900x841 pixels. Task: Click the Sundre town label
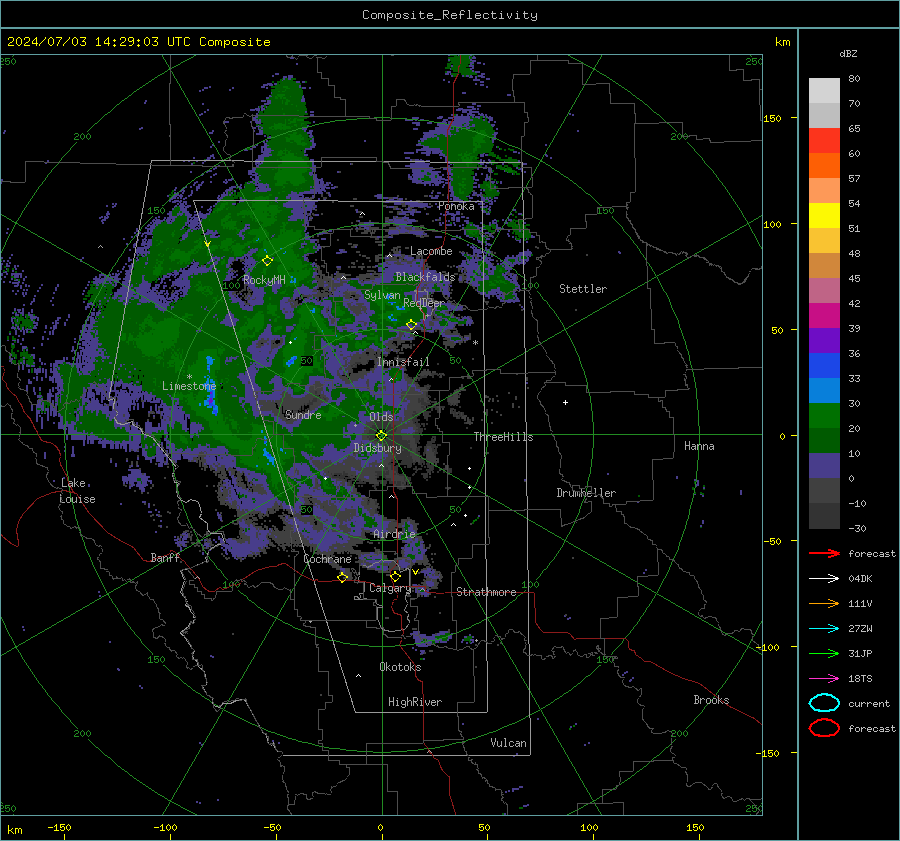tap(303, 414)
